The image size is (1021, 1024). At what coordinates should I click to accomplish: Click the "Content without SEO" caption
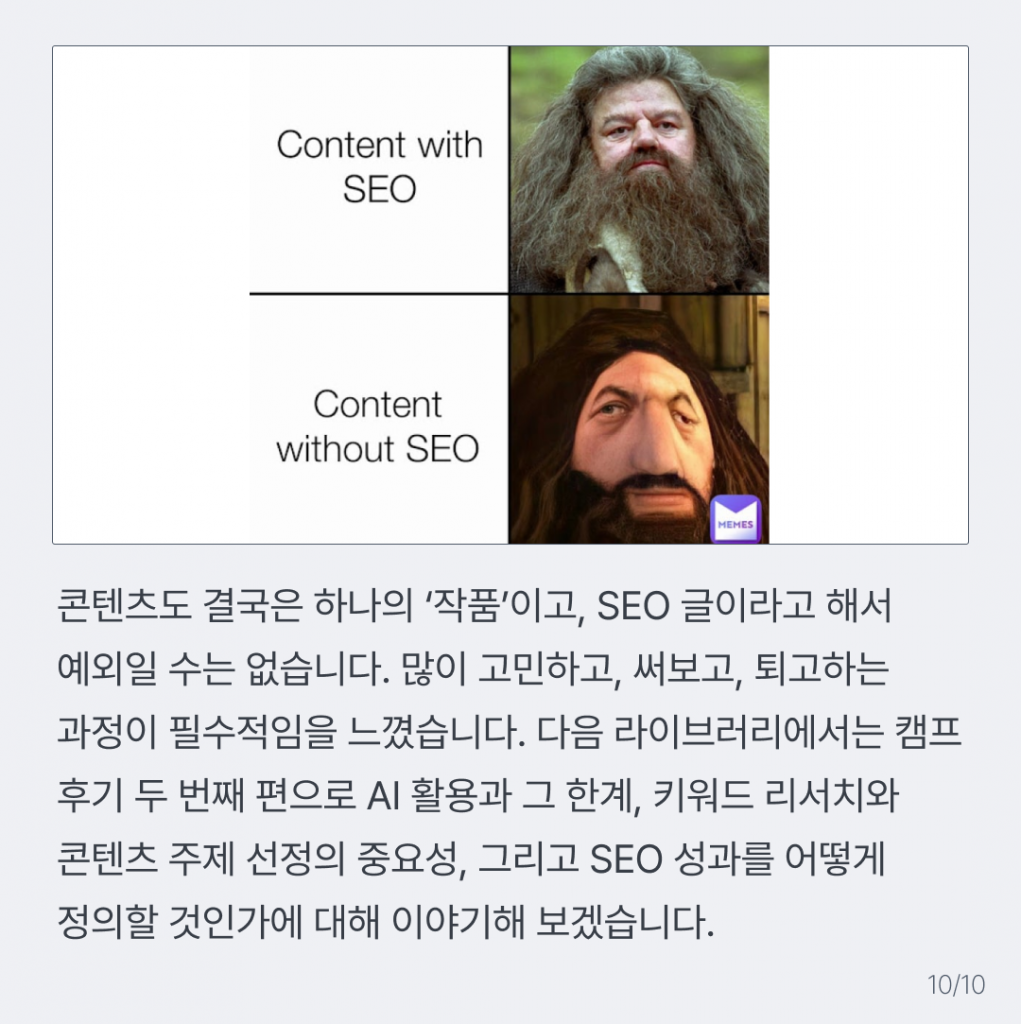(x=378, y=426)
